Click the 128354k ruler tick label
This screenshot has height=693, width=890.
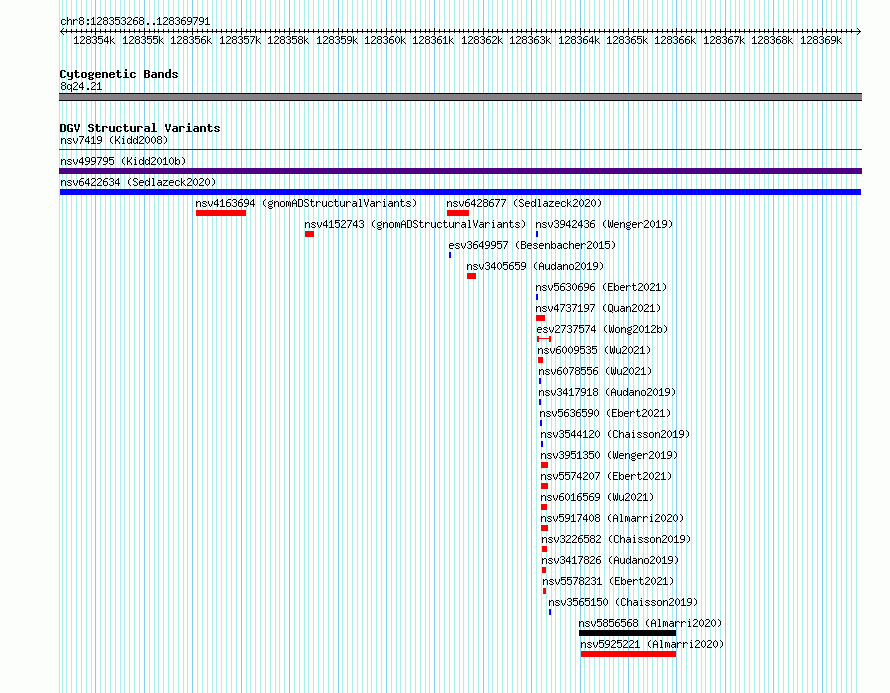point(94,40)
